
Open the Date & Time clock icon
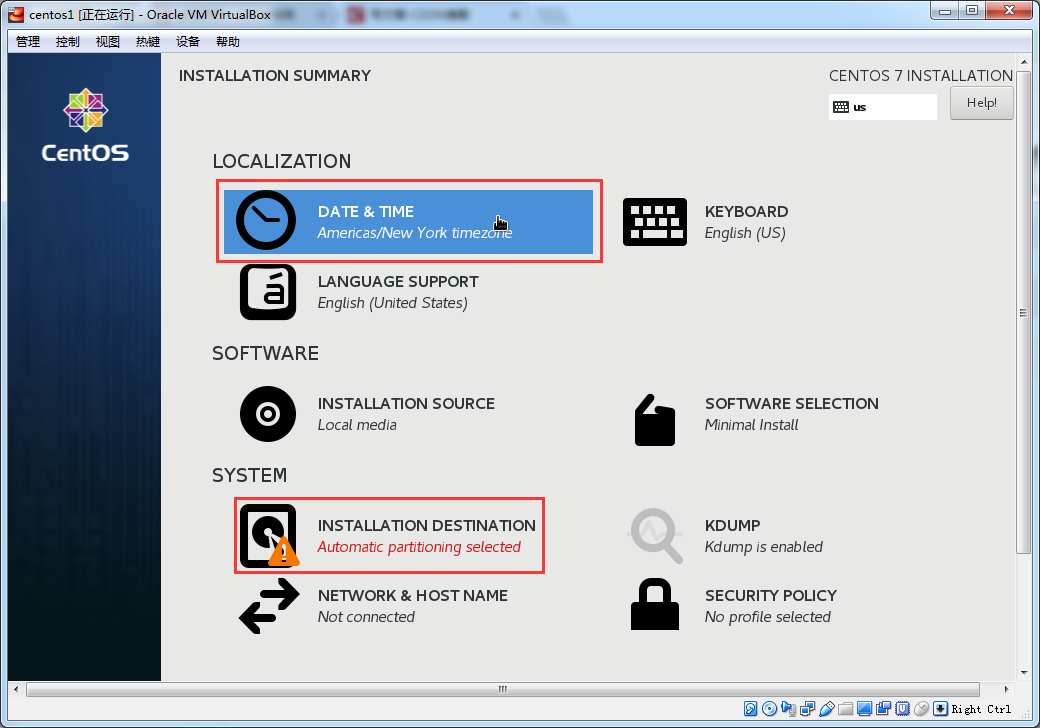266,221
